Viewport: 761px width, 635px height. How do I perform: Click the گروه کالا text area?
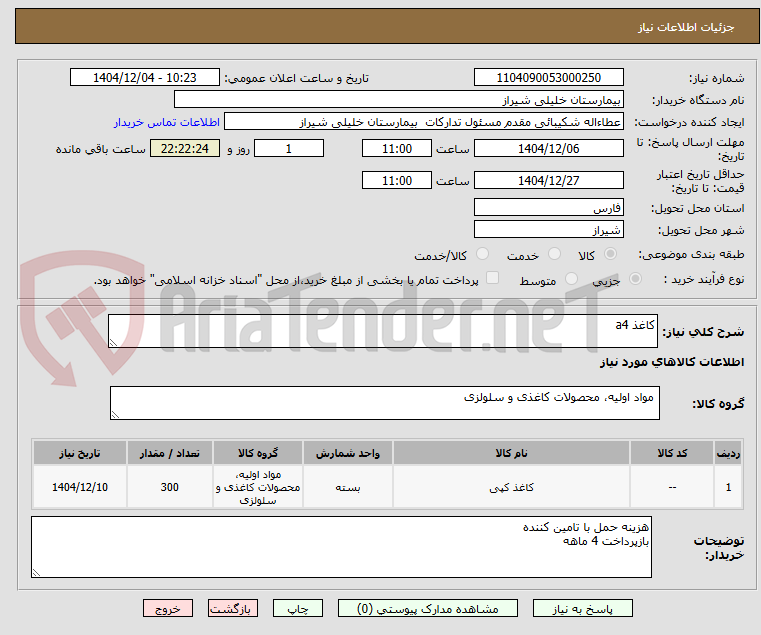384,403
